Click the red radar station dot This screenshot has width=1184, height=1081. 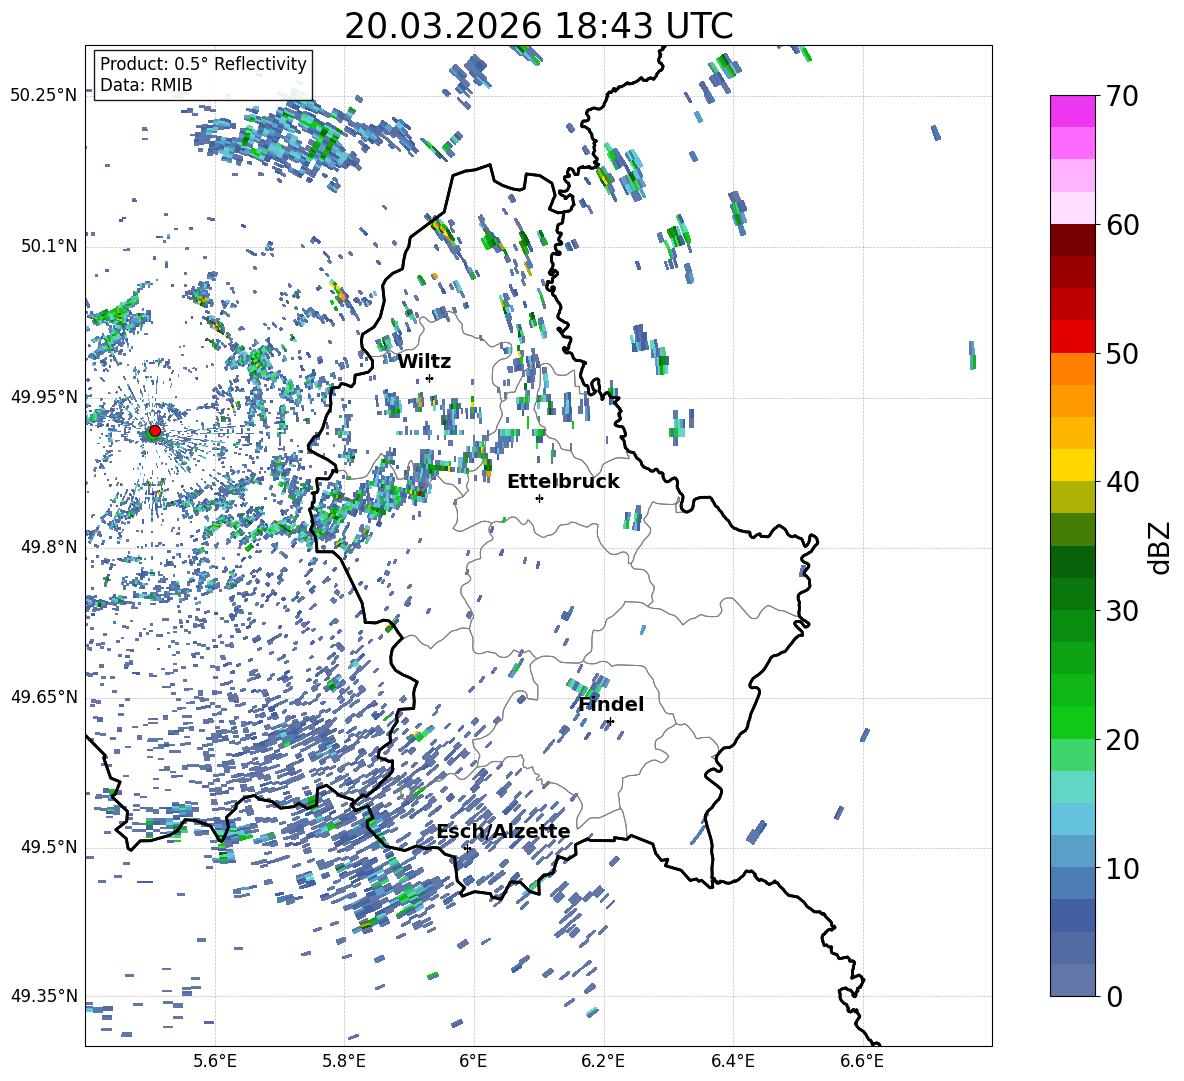tap(154, 431)
